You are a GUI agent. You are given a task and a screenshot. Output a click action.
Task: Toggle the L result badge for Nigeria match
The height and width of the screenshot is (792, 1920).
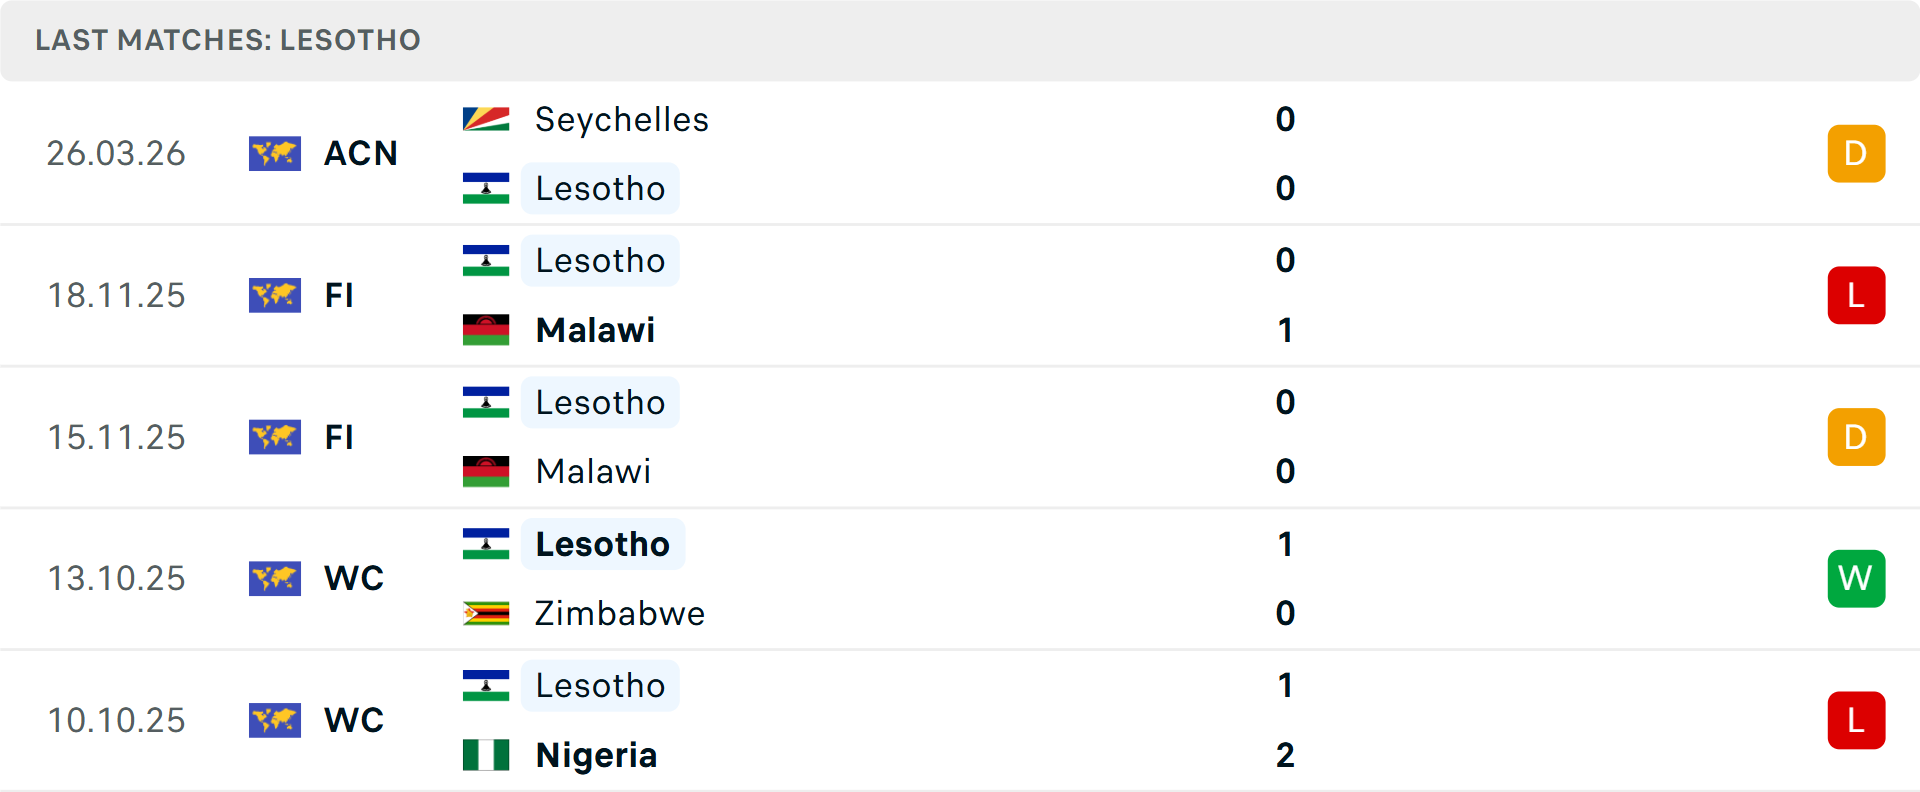1856,720
